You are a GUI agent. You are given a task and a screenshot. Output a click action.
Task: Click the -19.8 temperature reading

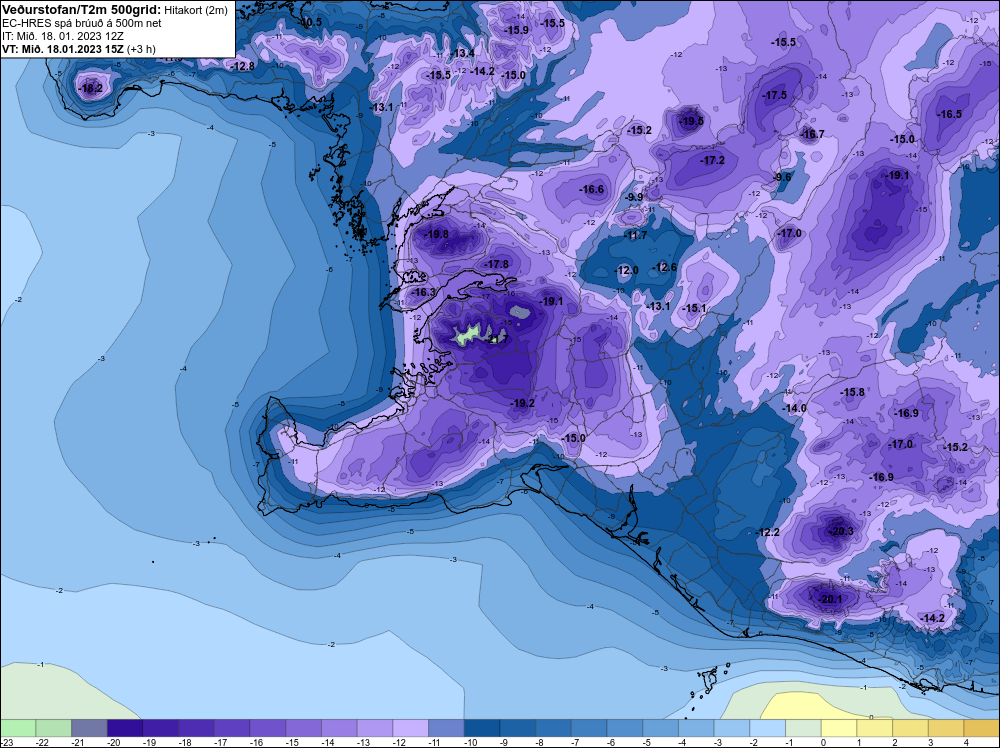[x=437, y=234]
